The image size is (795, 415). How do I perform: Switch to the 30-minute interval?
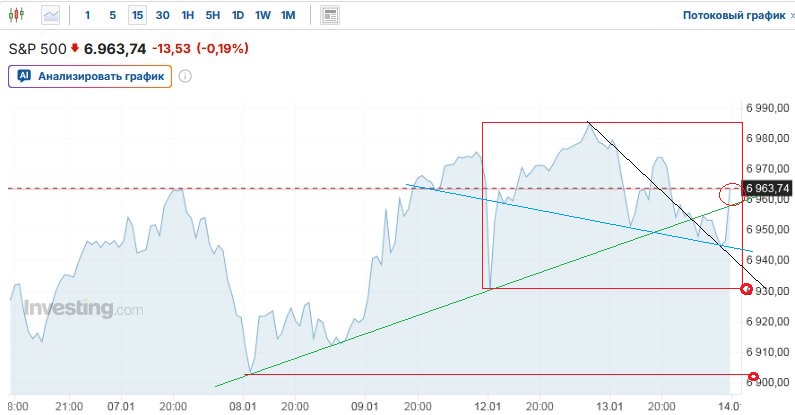(162, 16)
